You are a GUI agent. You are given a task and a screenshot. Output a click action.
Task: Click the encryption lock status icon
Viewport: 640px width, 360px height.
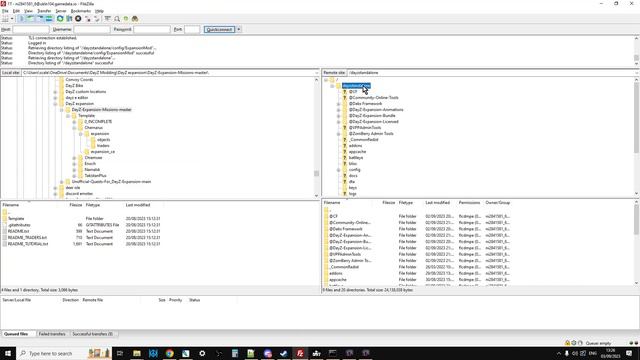tap(567, 343)
